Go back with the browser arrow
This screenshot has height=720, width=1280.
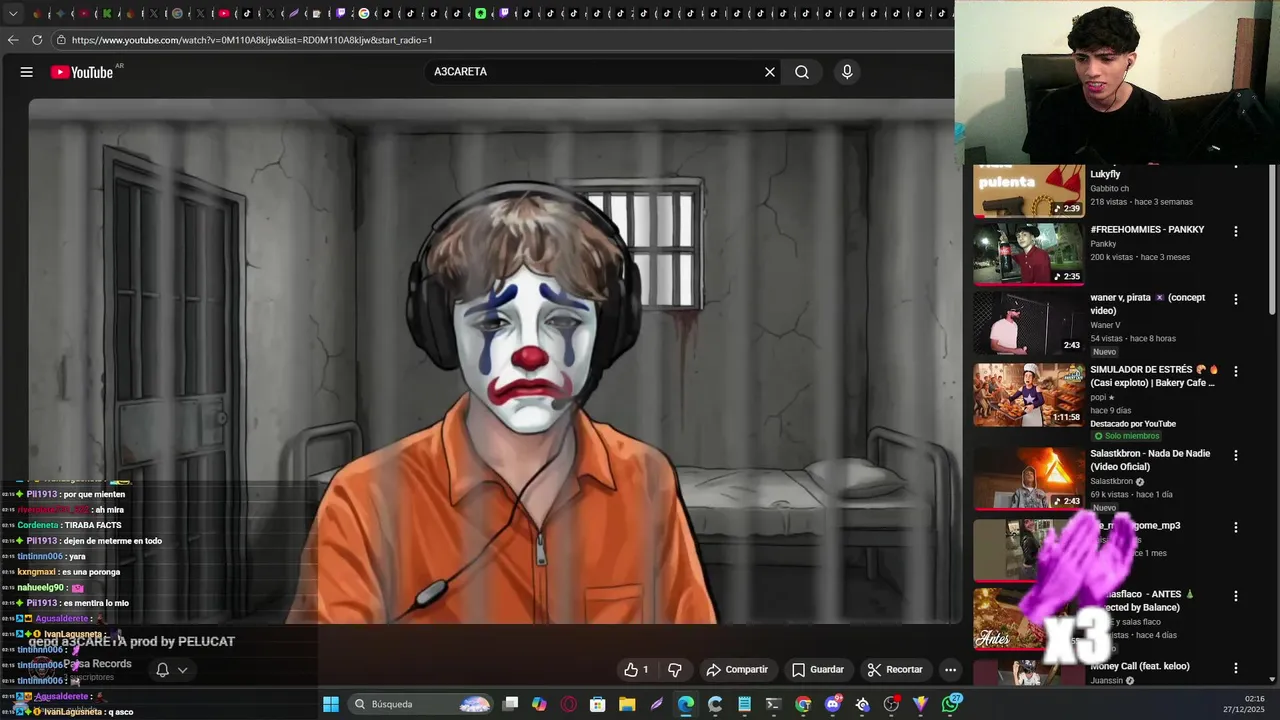point(13,40)
